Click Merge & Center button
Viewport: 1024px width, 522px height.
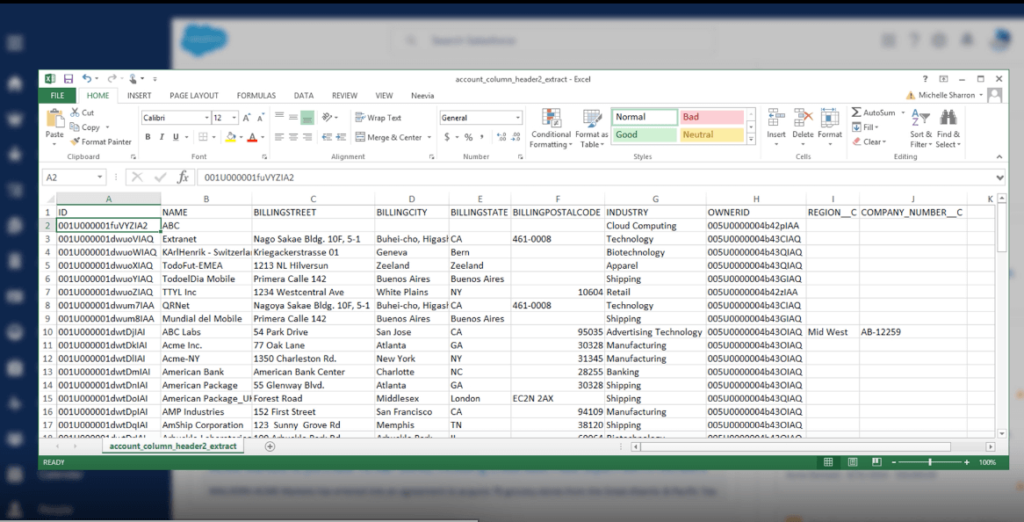coord(389,137)
